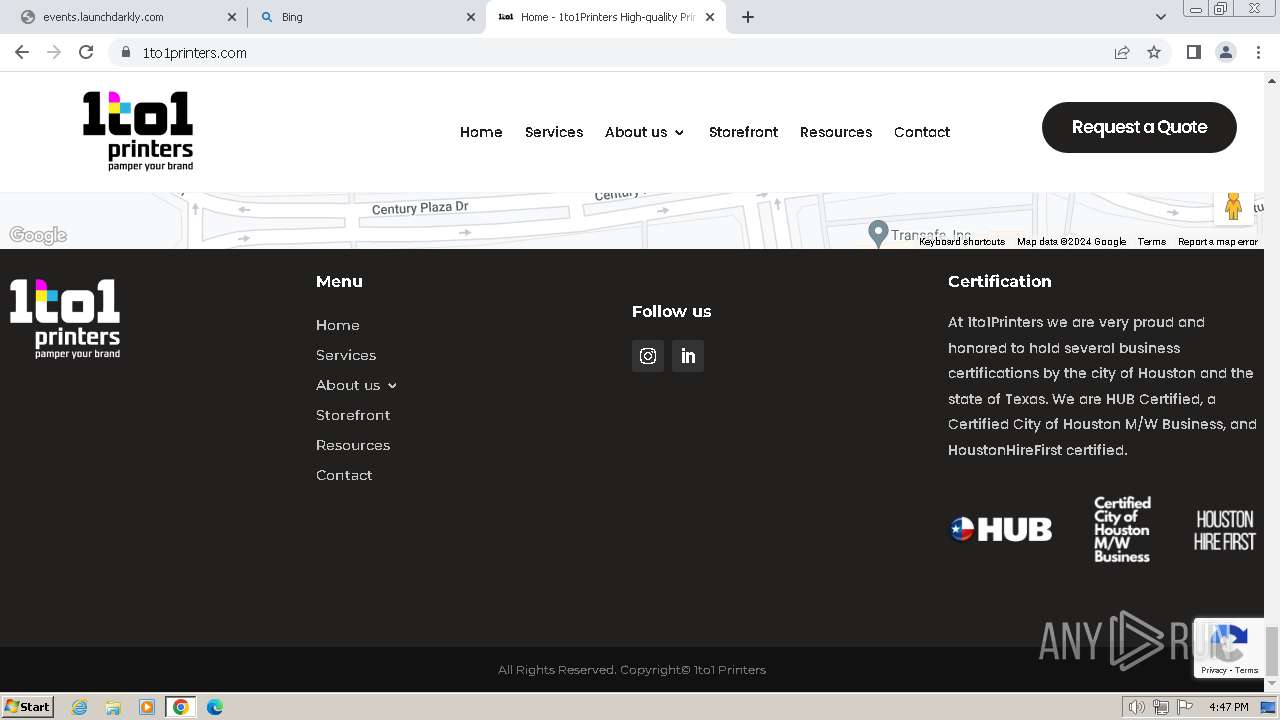Click the 'All Rights Reserved' copyright text
This screenshot has width=1280, height=720.
pos(632,670)
